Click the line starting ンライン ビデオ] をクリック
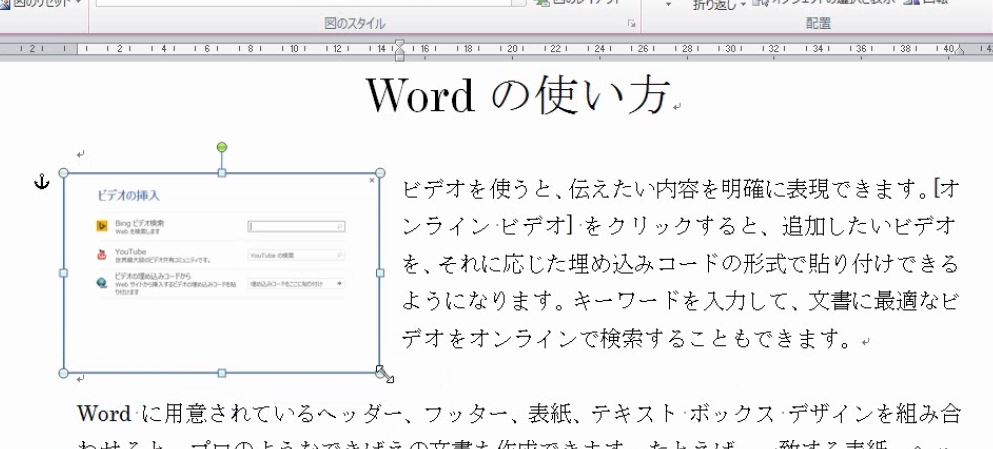Screen dimensions: 993x449 click(x=680, y=225)
